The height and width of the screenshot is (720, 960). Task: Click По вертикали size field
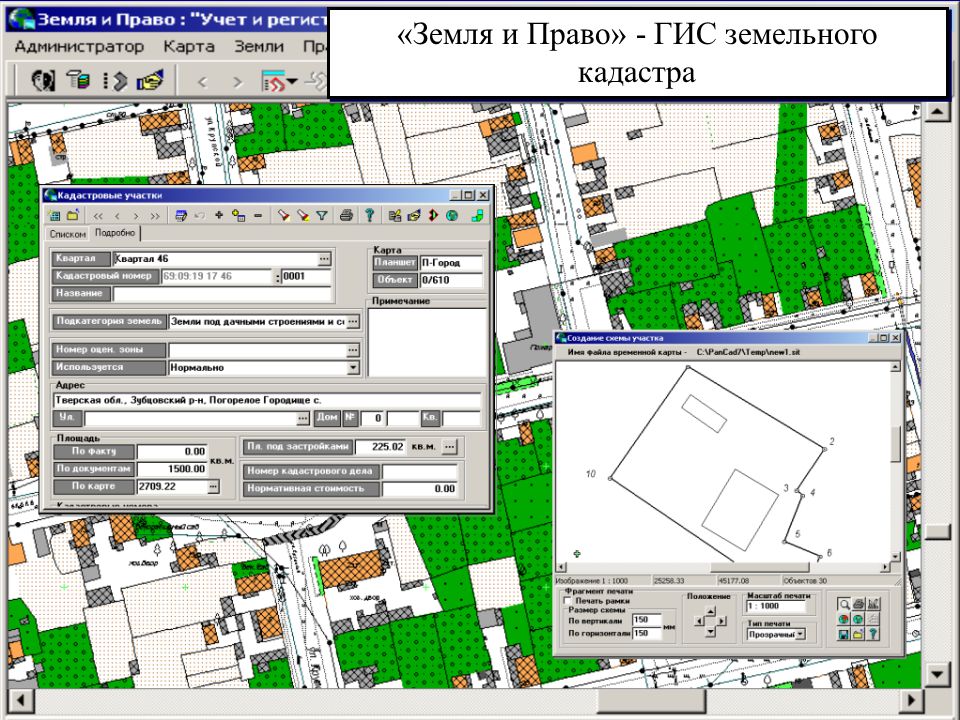pyautogui.click(x=647, y=620)
